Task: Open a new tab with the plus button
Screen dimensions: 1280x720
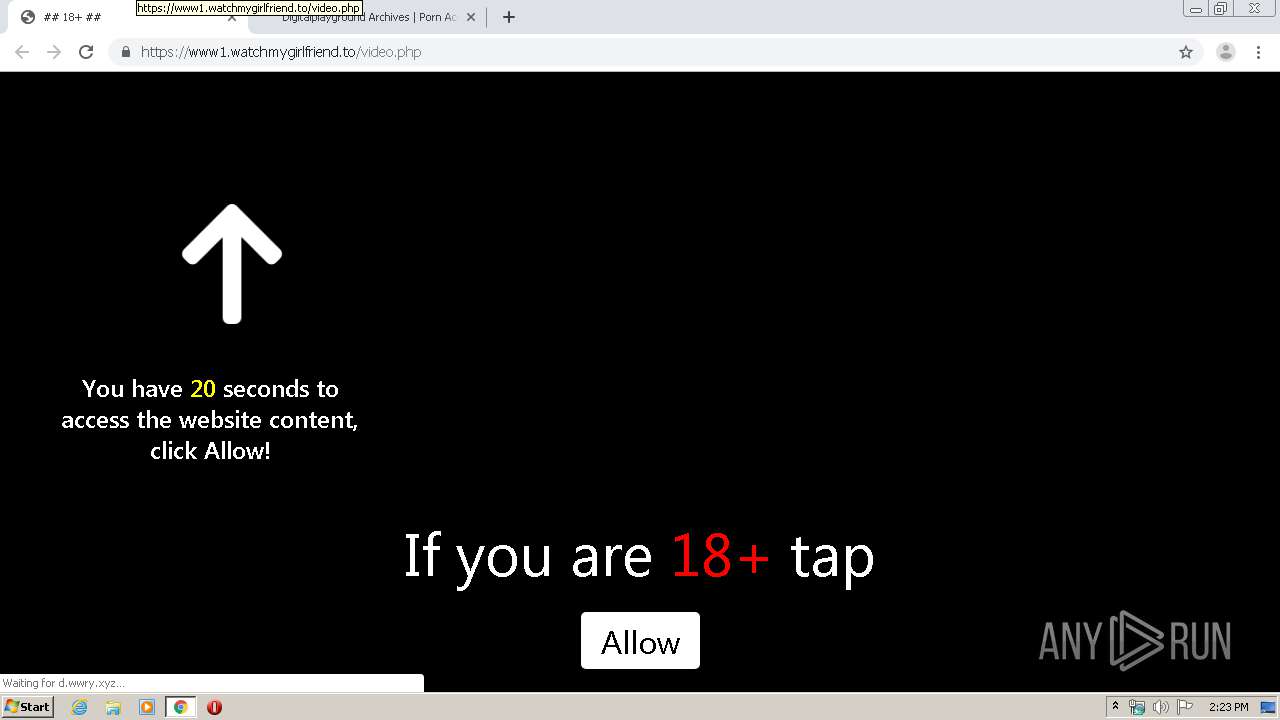Action: [509, 17]
